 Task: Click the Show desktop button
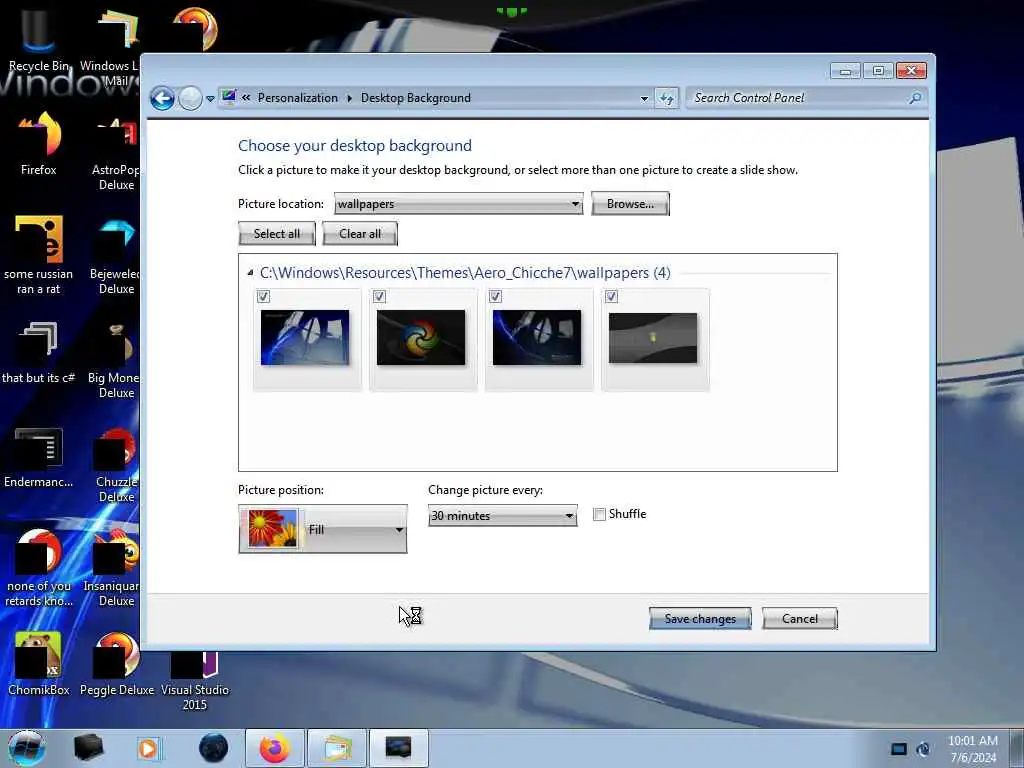pyautogui.click(x=1016, y=748)
